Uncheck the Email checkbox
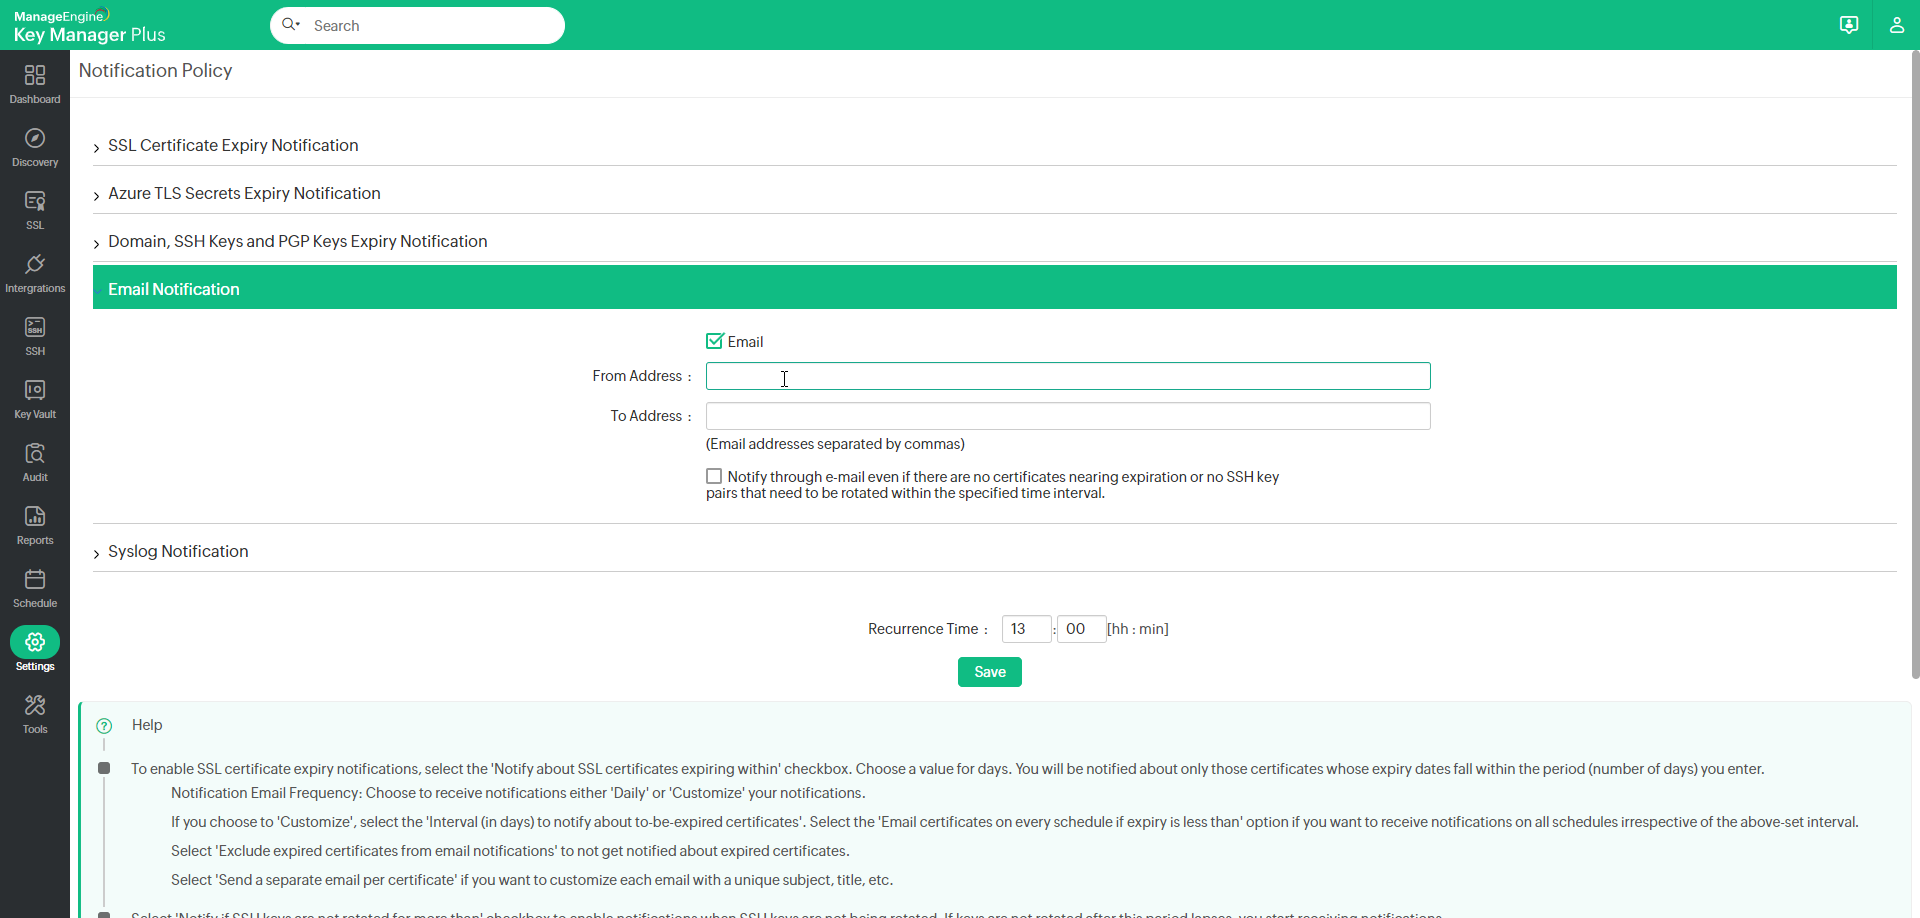The height and width of the screenshot is (918, 1920). 714,341
